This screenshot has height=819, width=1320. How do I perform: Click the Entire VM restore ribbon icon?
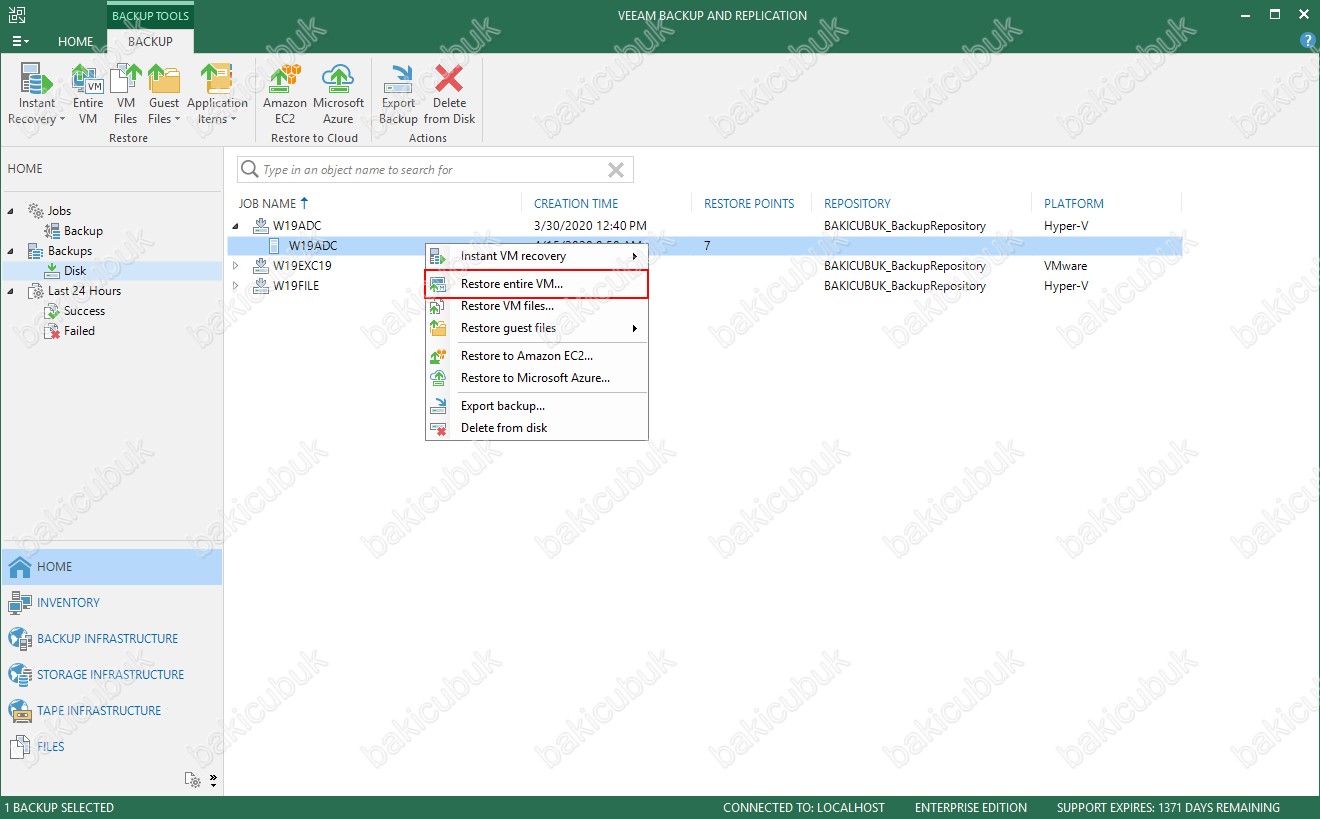[88, 95]
